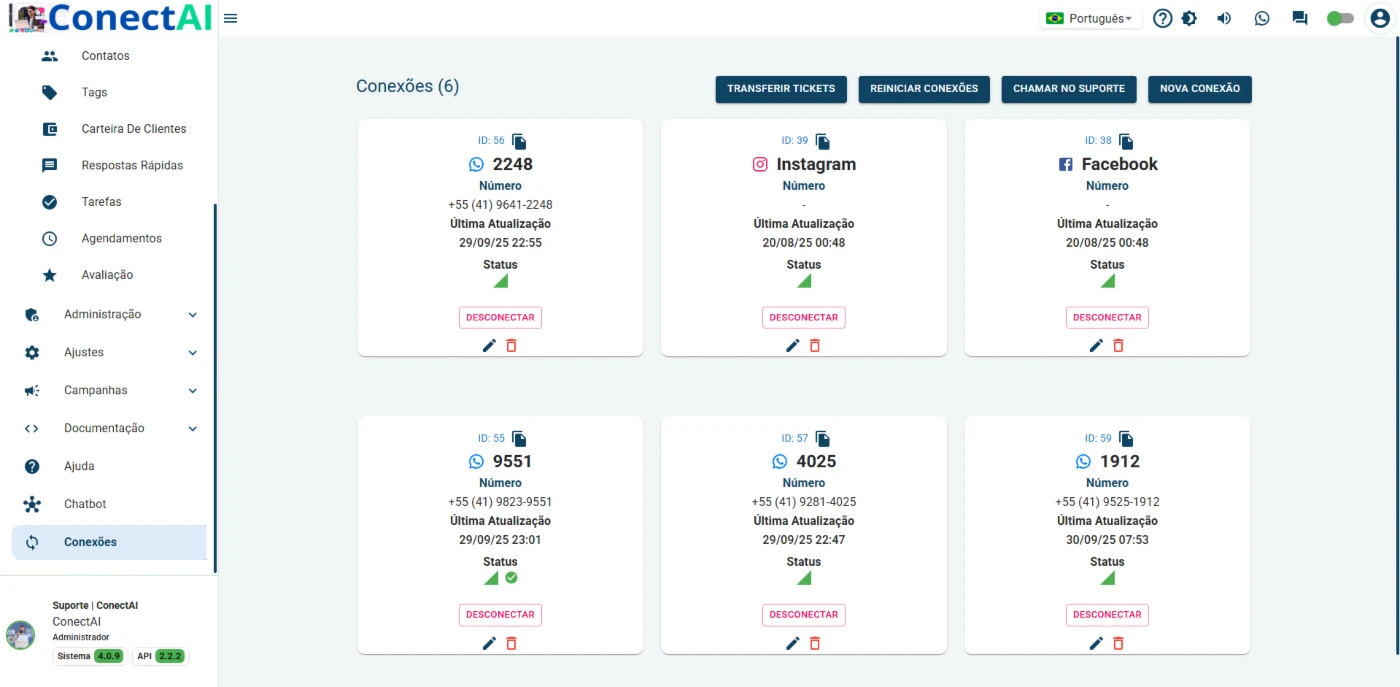Viewport: 1400px width, 687px height.
Task: Go to Chatbot in the sidebar
Action: tap(85, 504)
